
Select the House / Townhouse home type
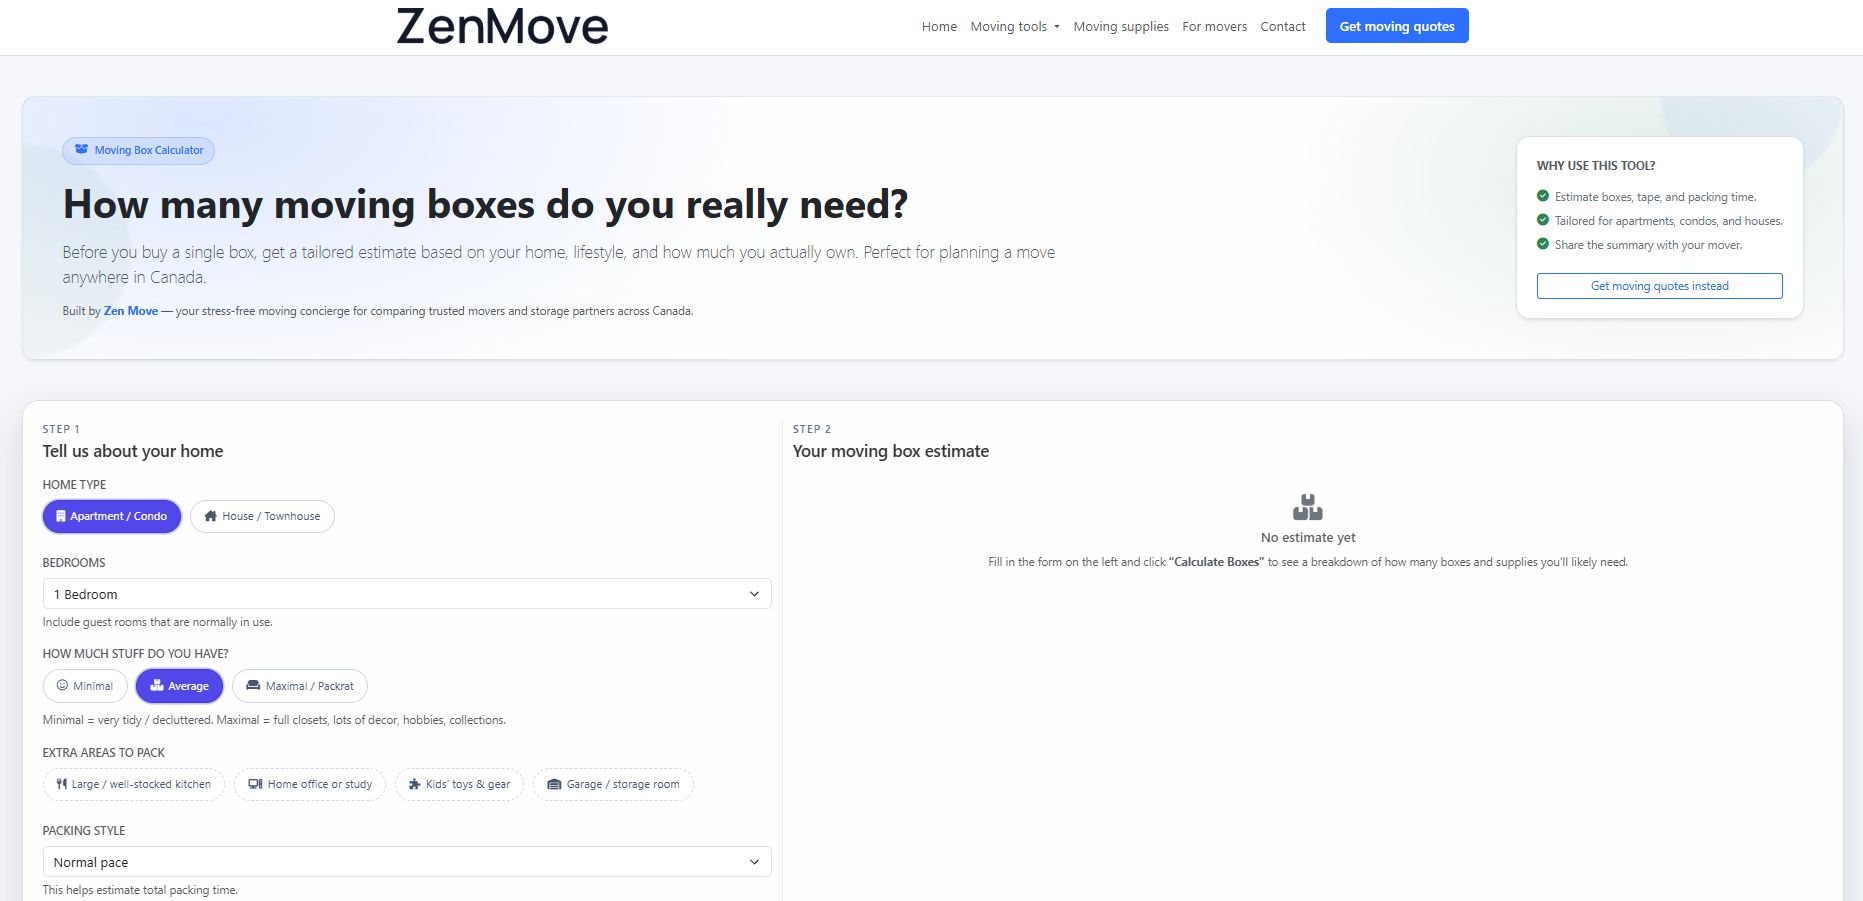coord(262,516)
